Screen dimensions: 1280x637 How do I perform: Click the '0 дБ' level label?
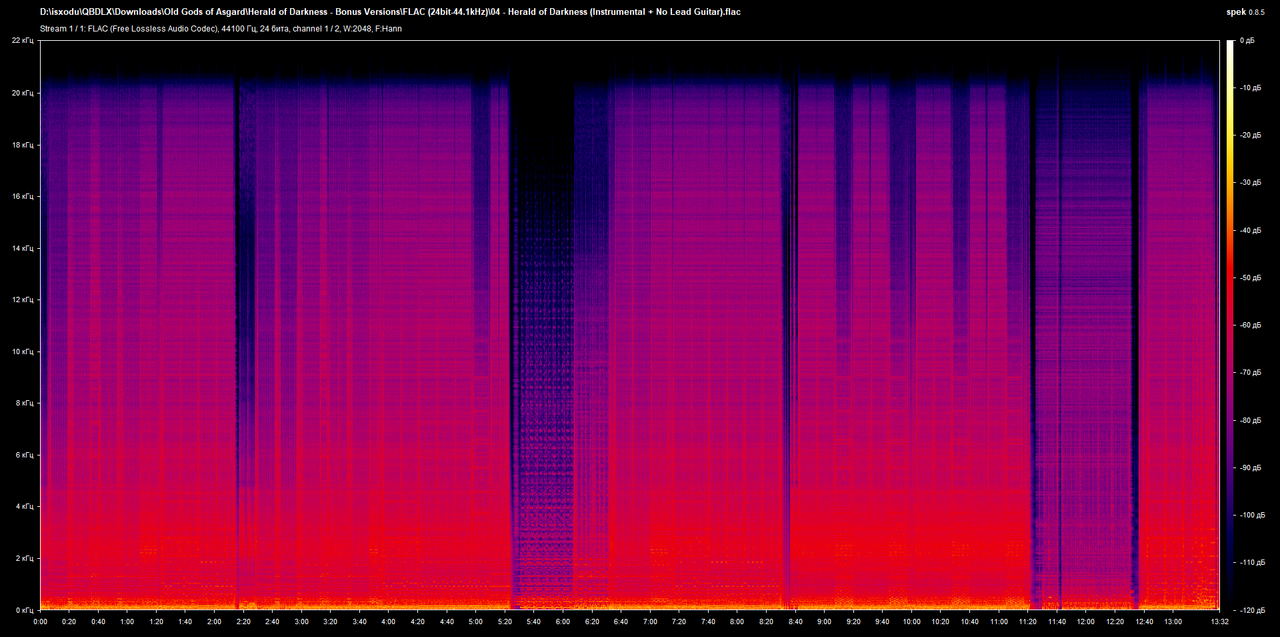[x=1247, y=41]
